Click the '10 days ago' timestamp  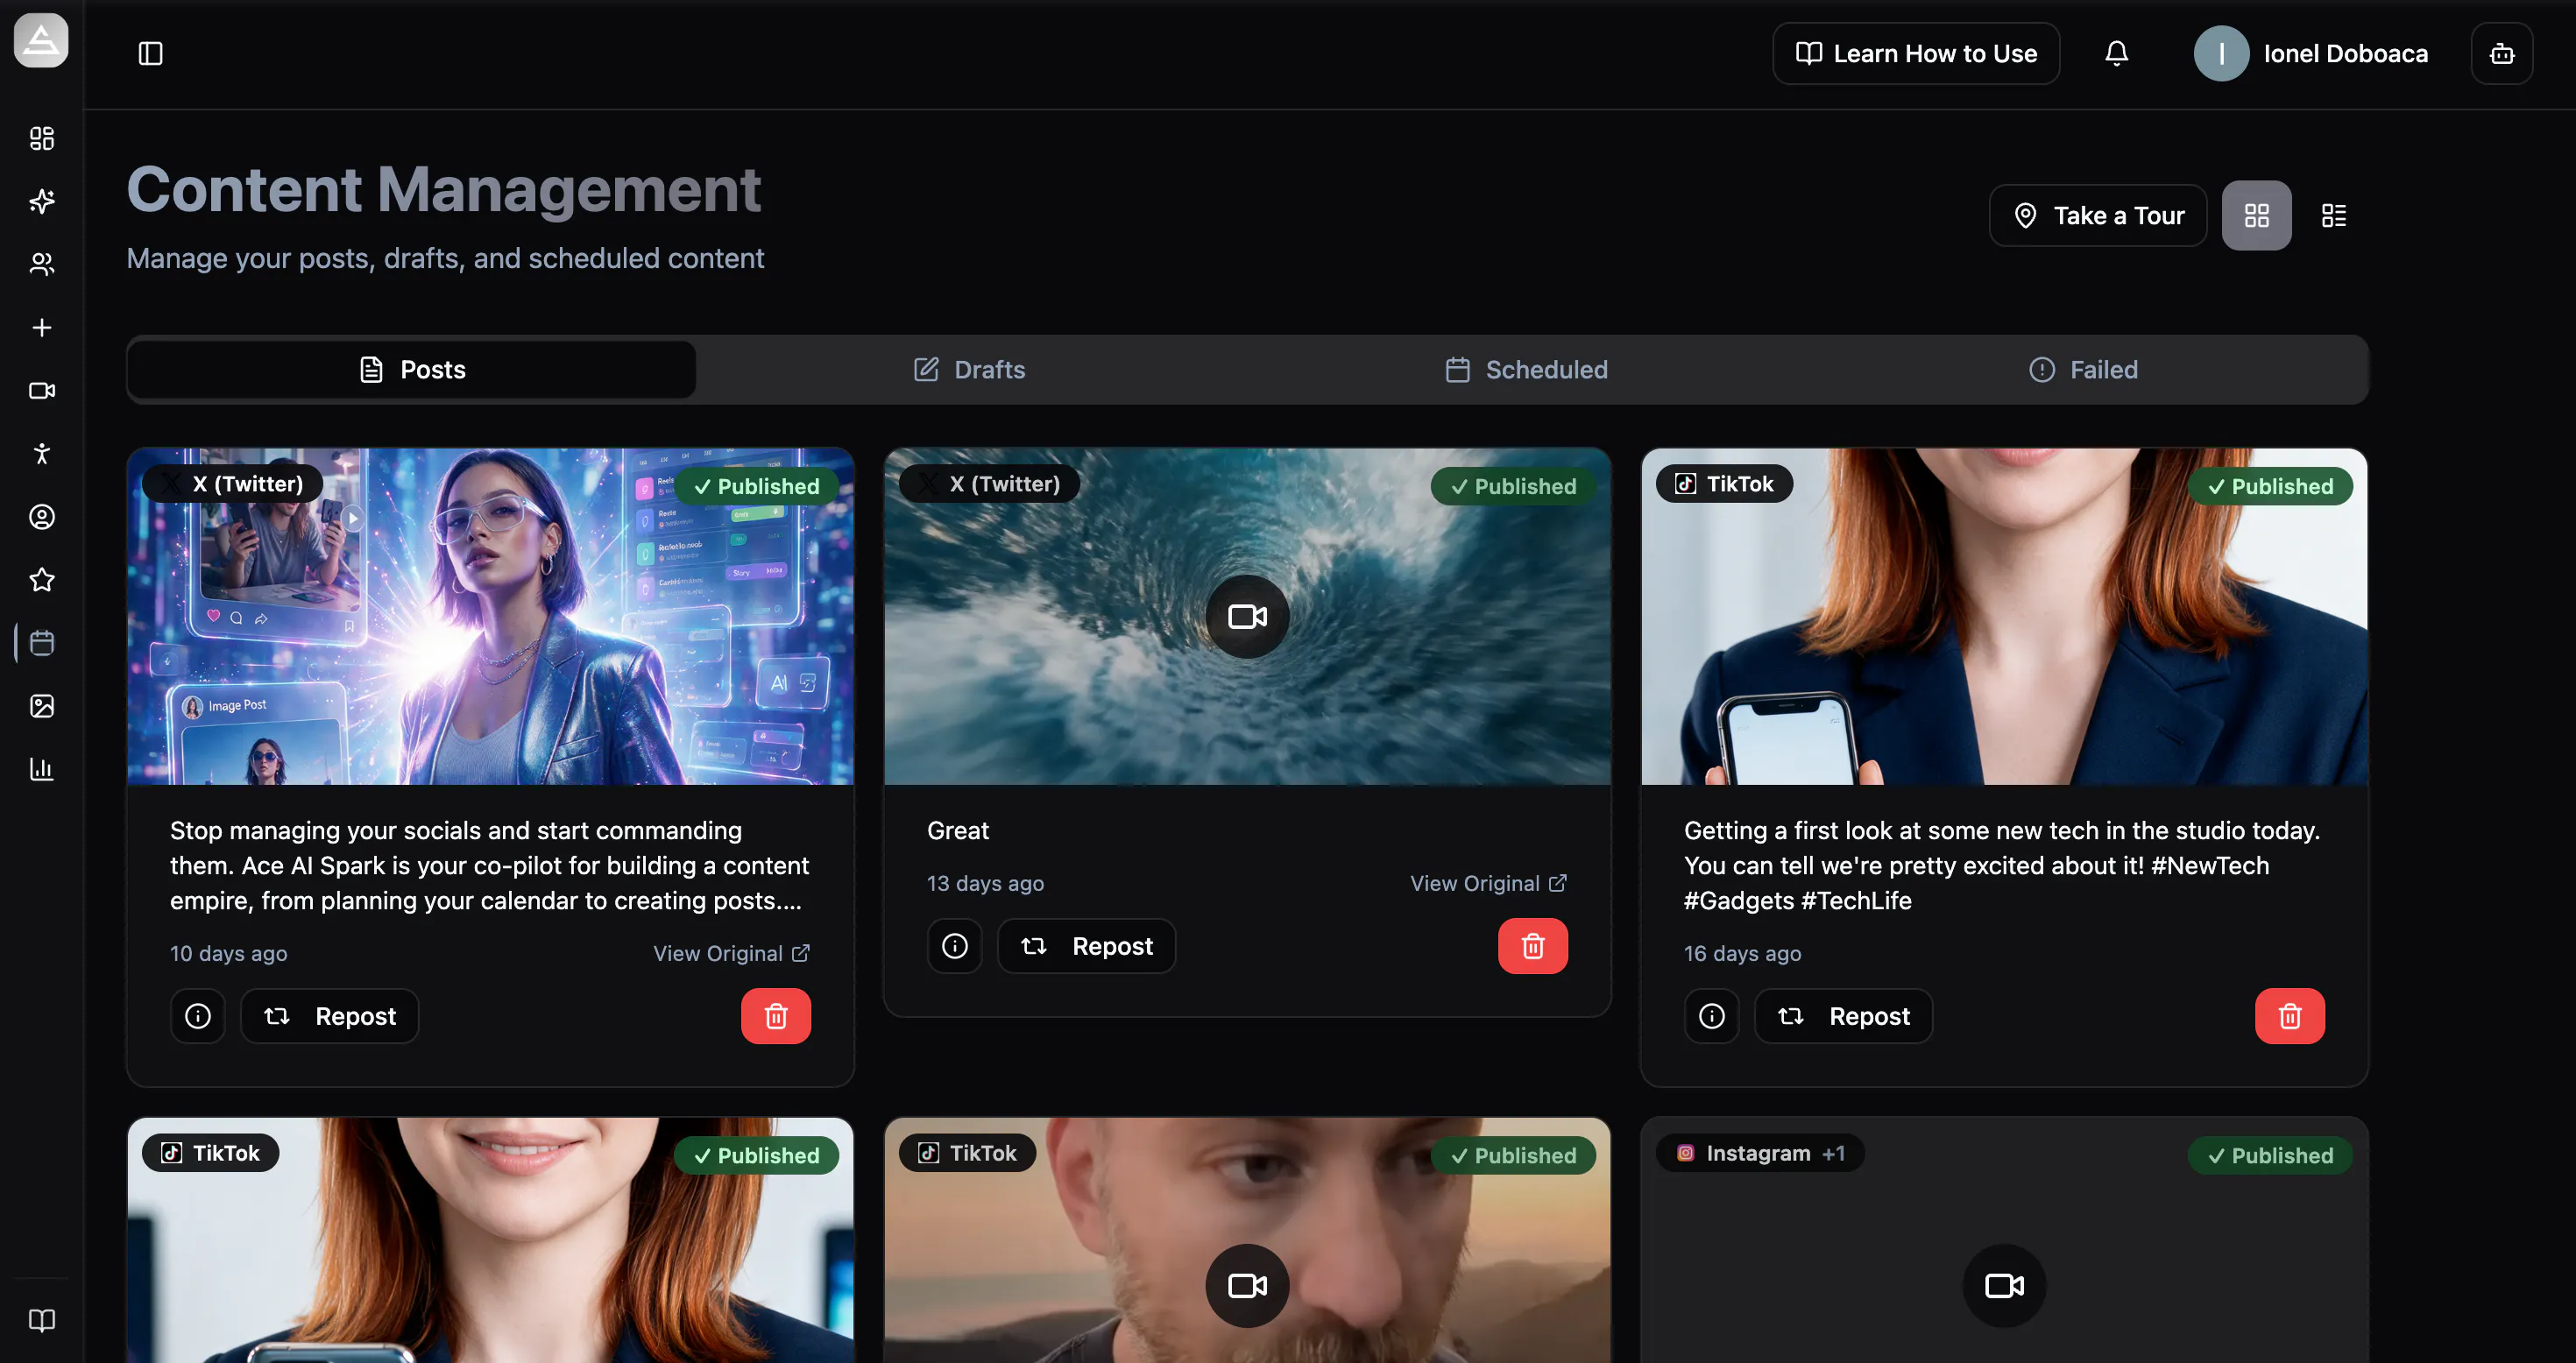[228, 953]
